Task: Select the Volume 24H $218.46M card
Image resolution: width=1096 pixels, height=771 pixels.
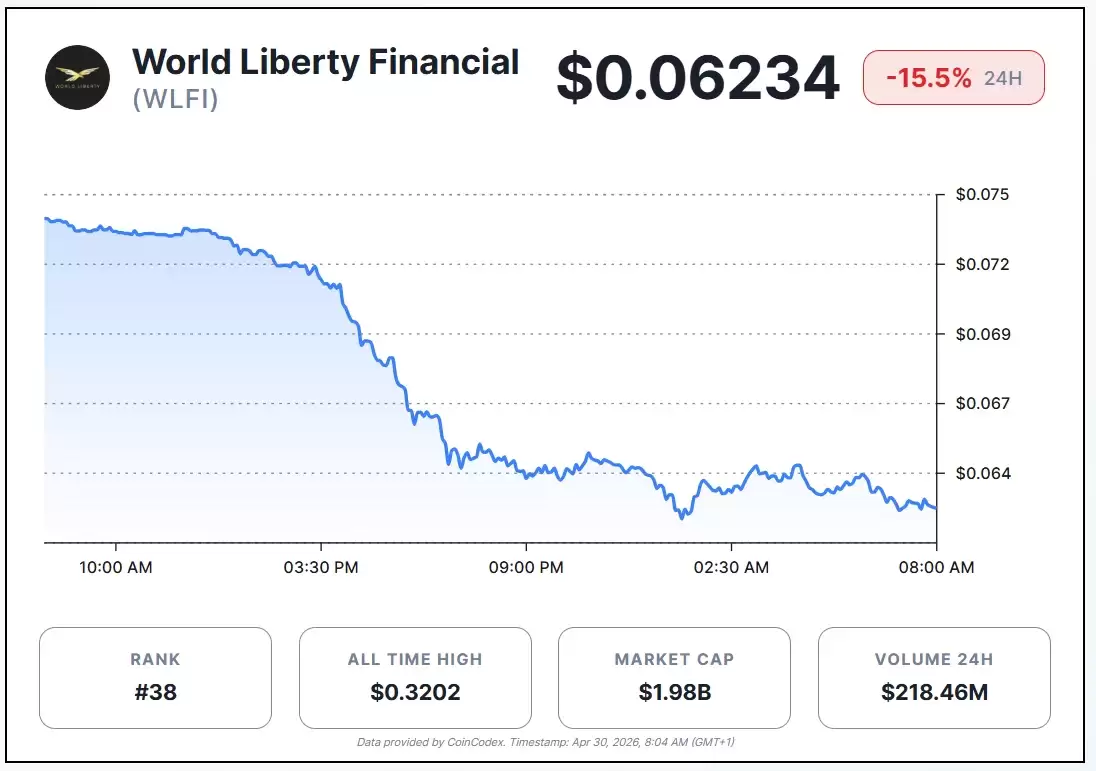Action: pyautogui.click(x=934, y=677)
